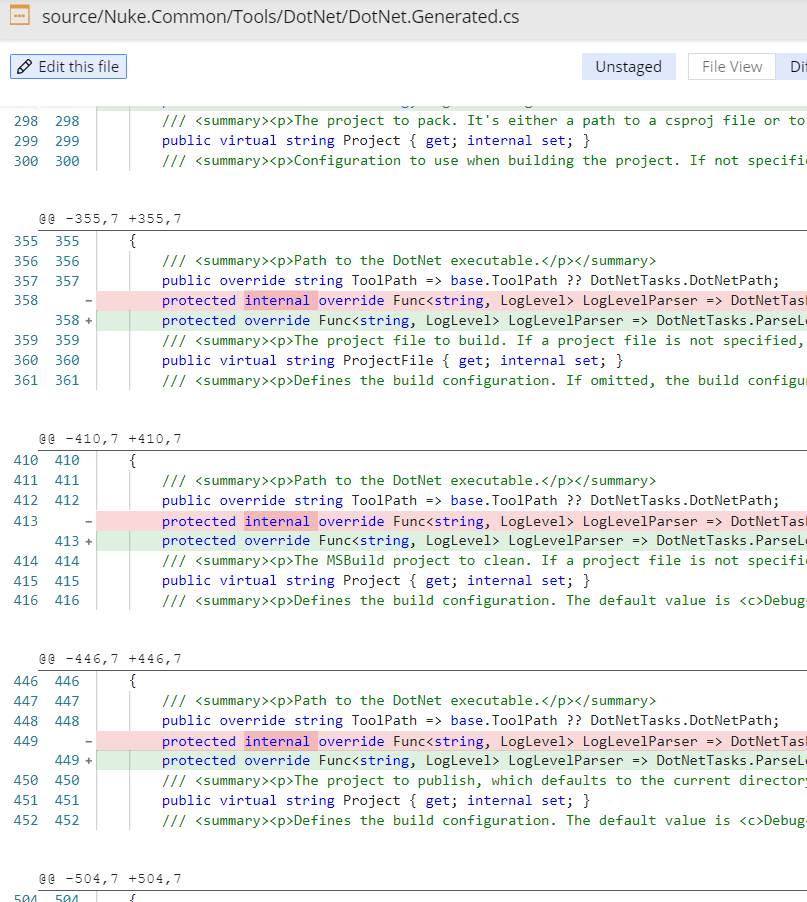807x902 pixels.
Task: Click line 412 ToolPath override statement
Action: (x=470, y=500)
